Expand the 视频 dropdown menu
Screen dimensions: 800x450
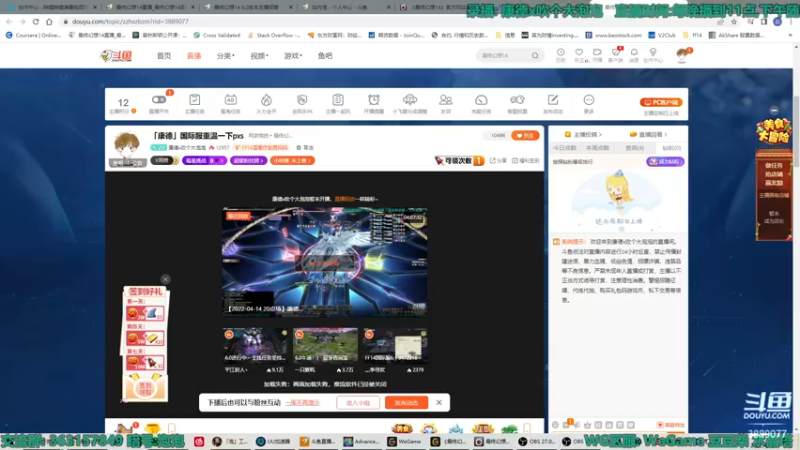259,56
